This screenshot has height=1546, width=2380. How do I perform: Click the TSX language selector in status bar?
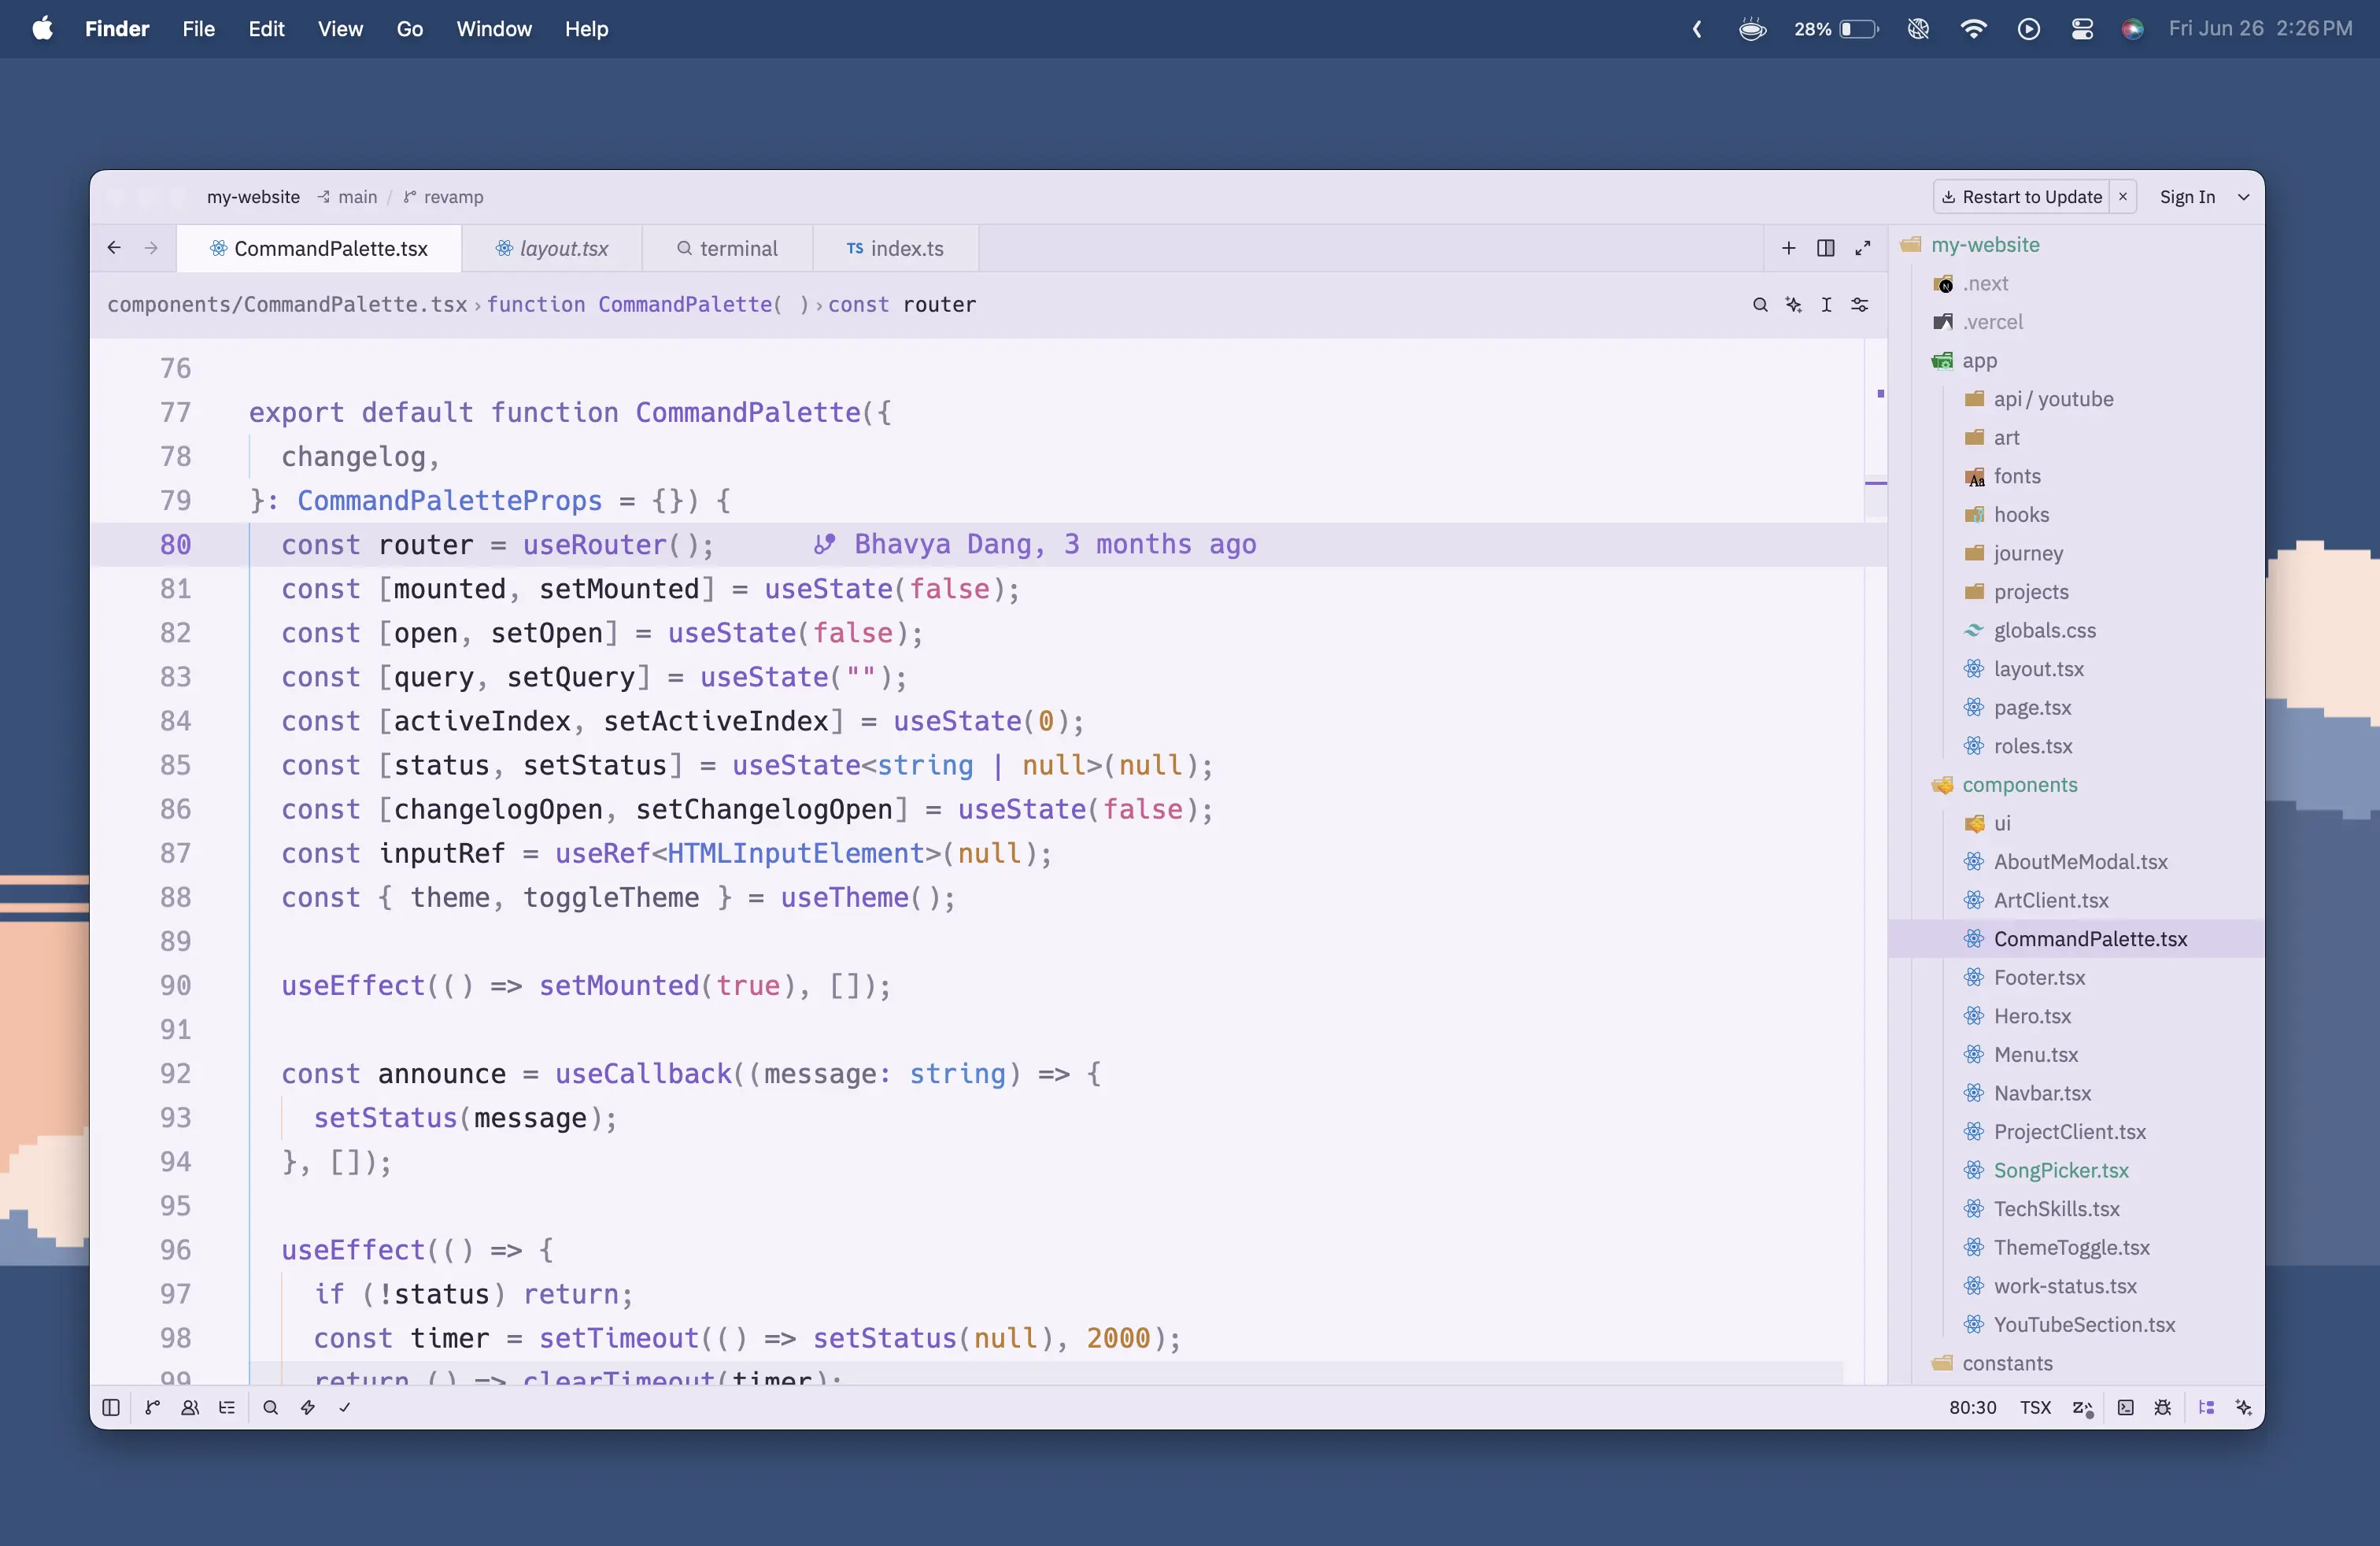(2034, 1407)
